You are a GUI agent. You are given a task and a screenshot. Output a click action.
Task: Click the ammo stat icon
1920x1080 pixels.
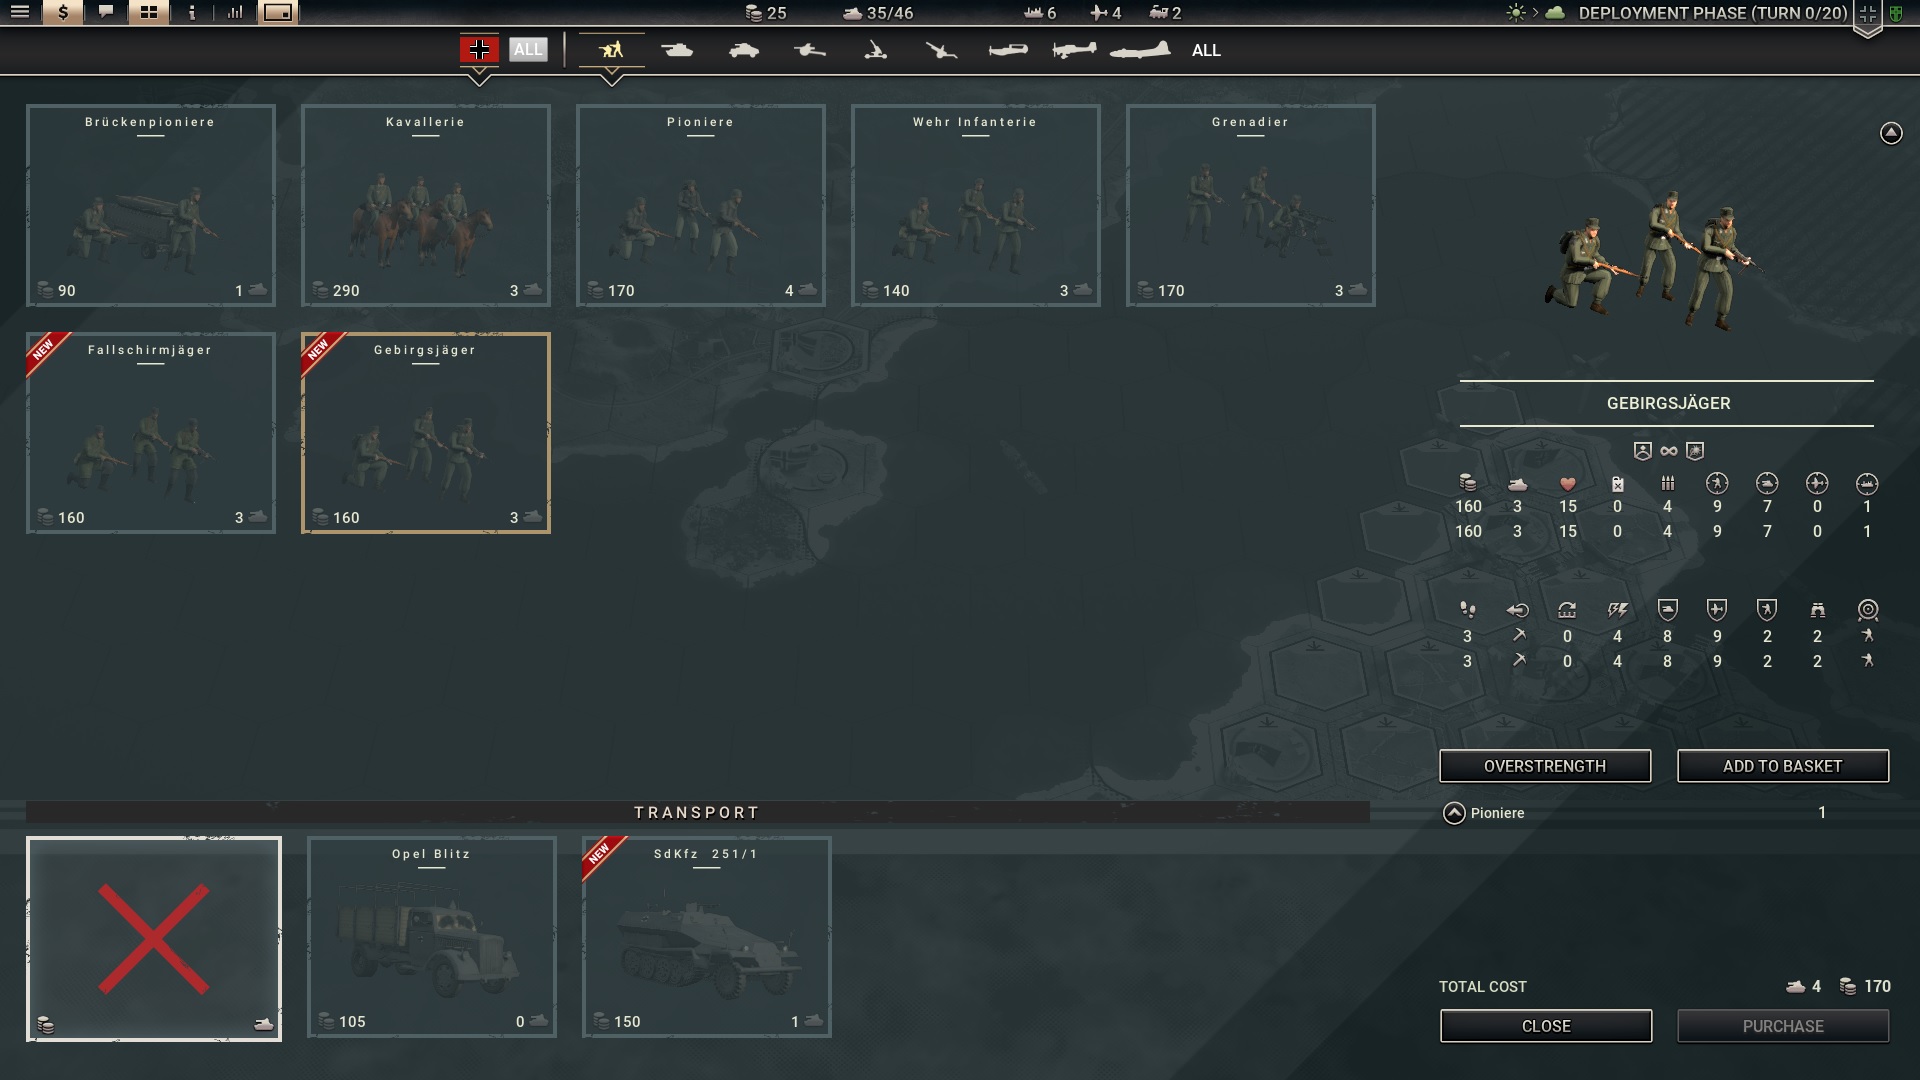coord(1667,484)
